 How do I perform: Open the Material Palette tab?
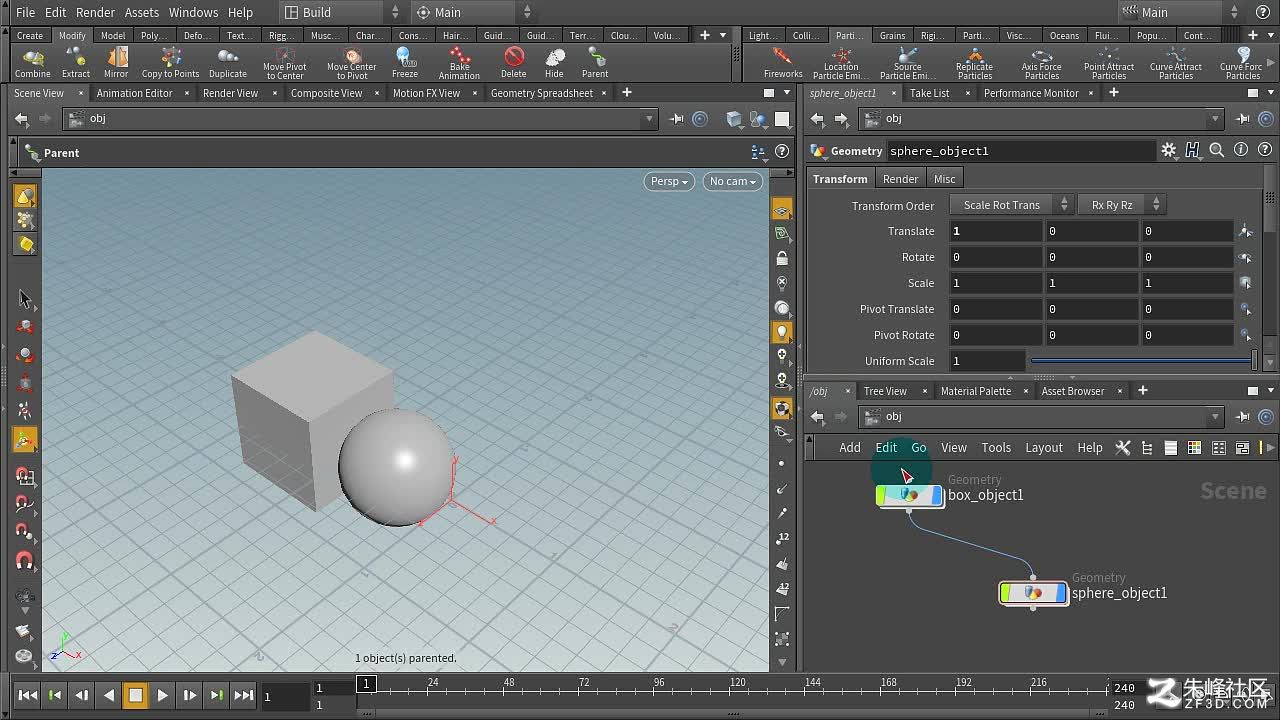pyautogui.click(x=975, y=391)
